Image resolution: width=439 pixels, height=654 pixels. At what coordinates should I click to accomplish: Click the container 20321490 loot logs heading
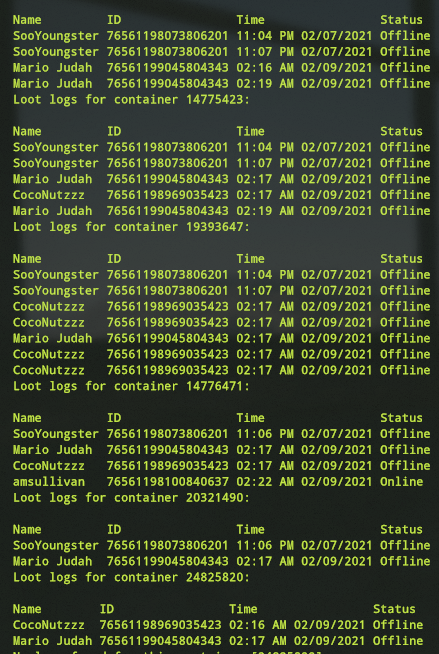(x=131, y=498)
